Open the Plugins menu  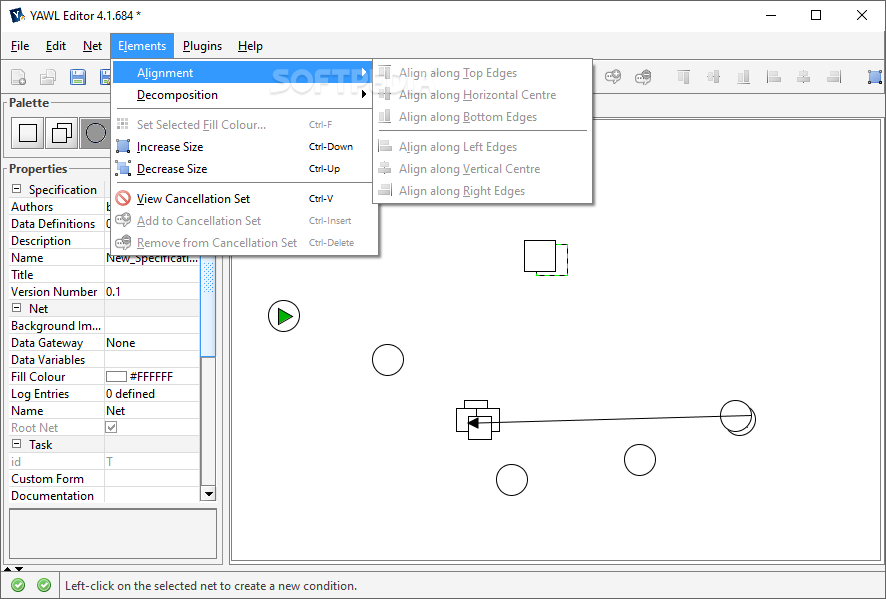click(x=202, y=46)
